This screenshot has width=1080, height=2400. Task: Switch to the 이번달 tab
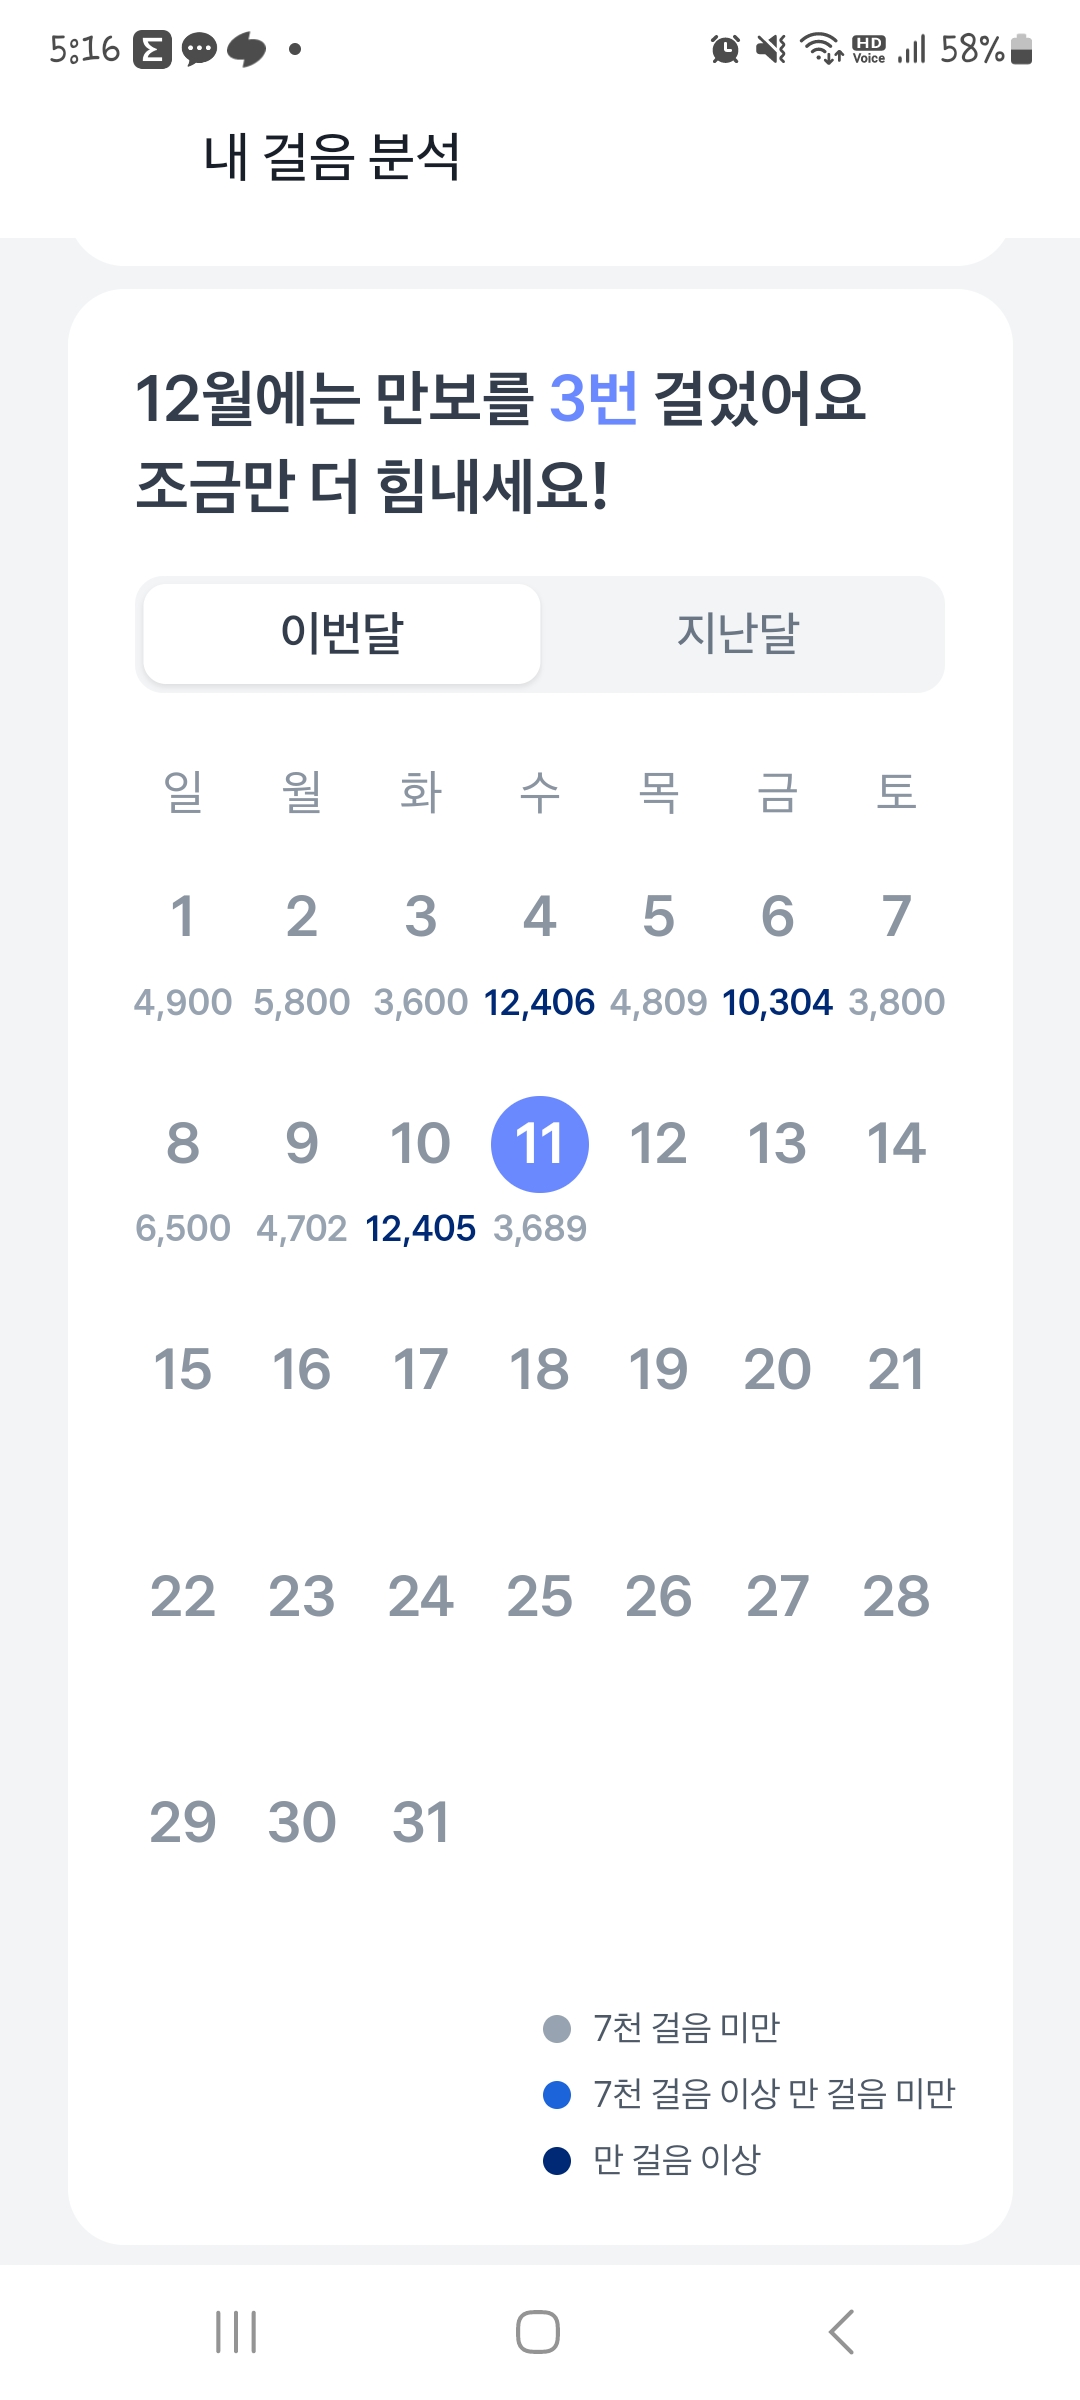[x=342, y=634]
